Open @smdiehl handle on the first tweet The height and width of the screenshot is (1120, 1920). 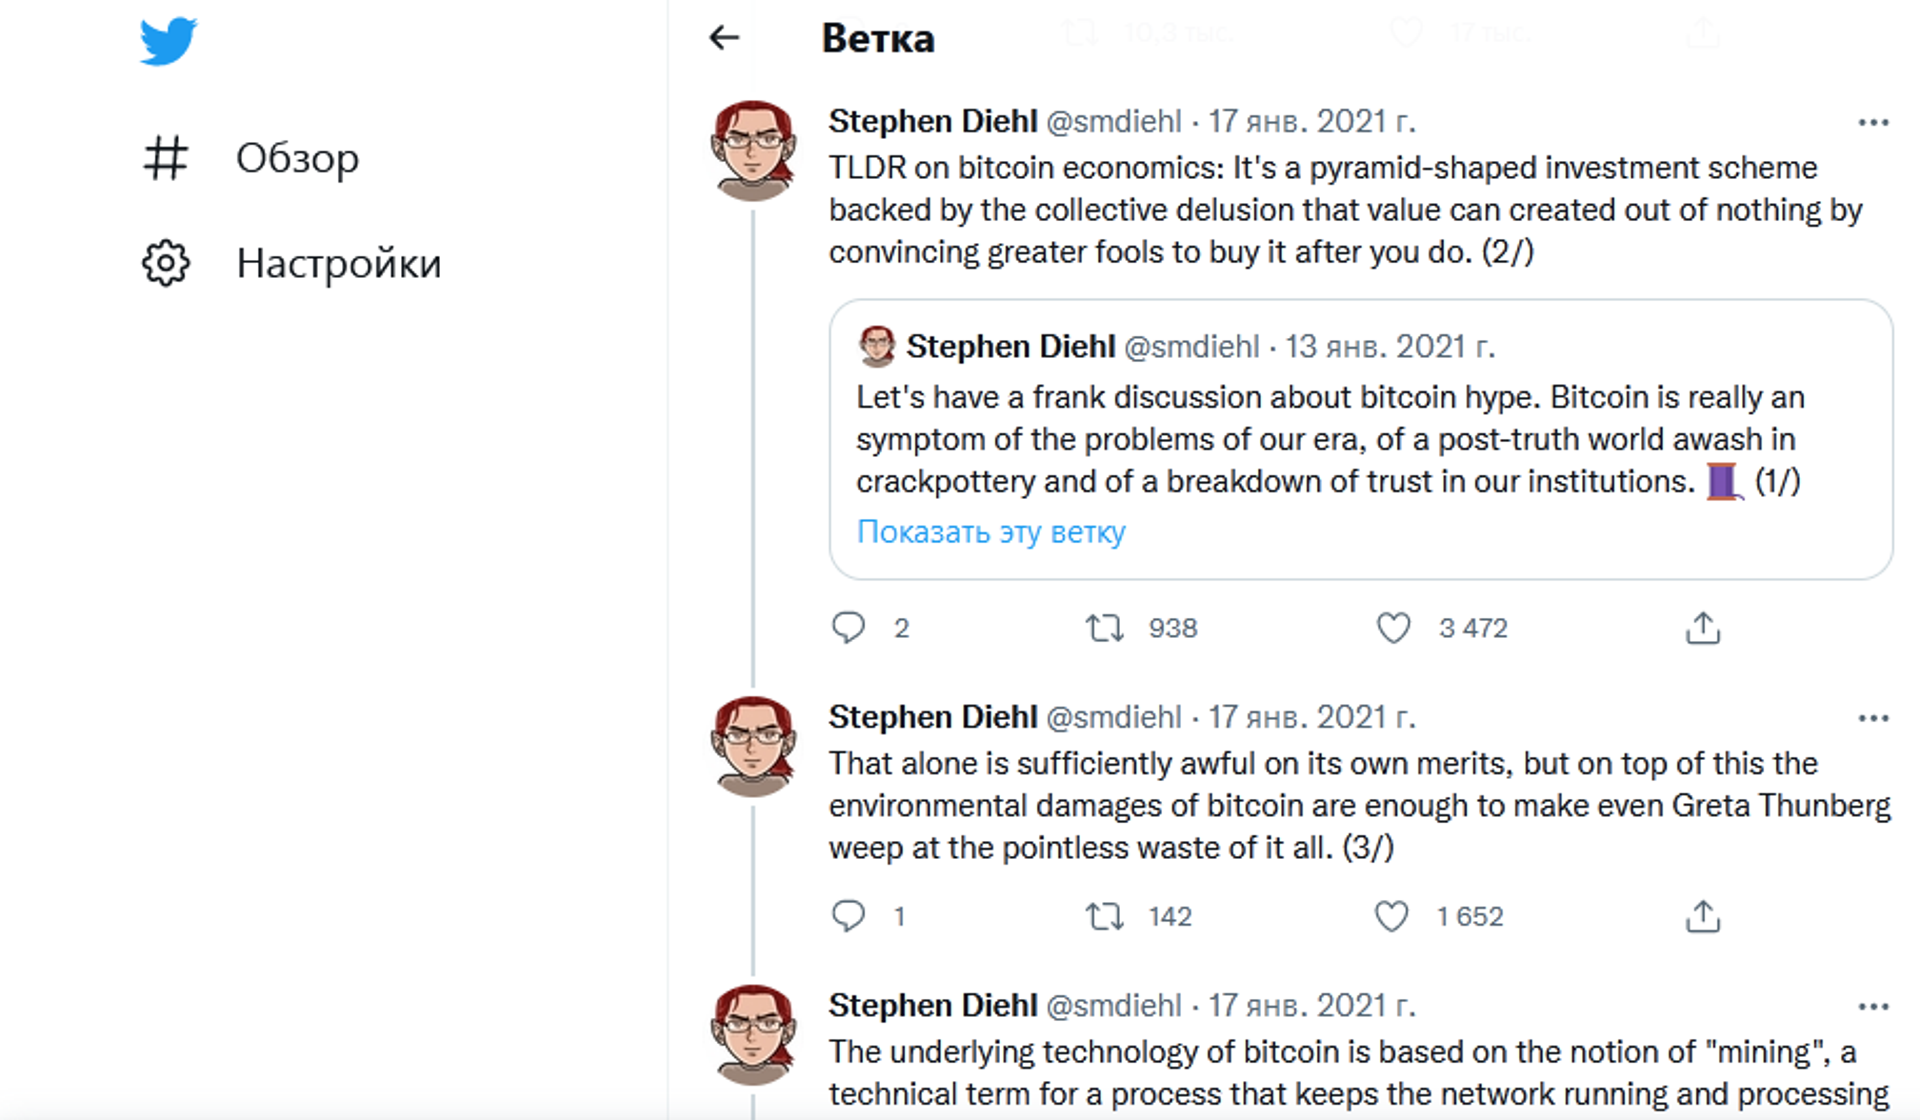click(x=1113, y=122)
